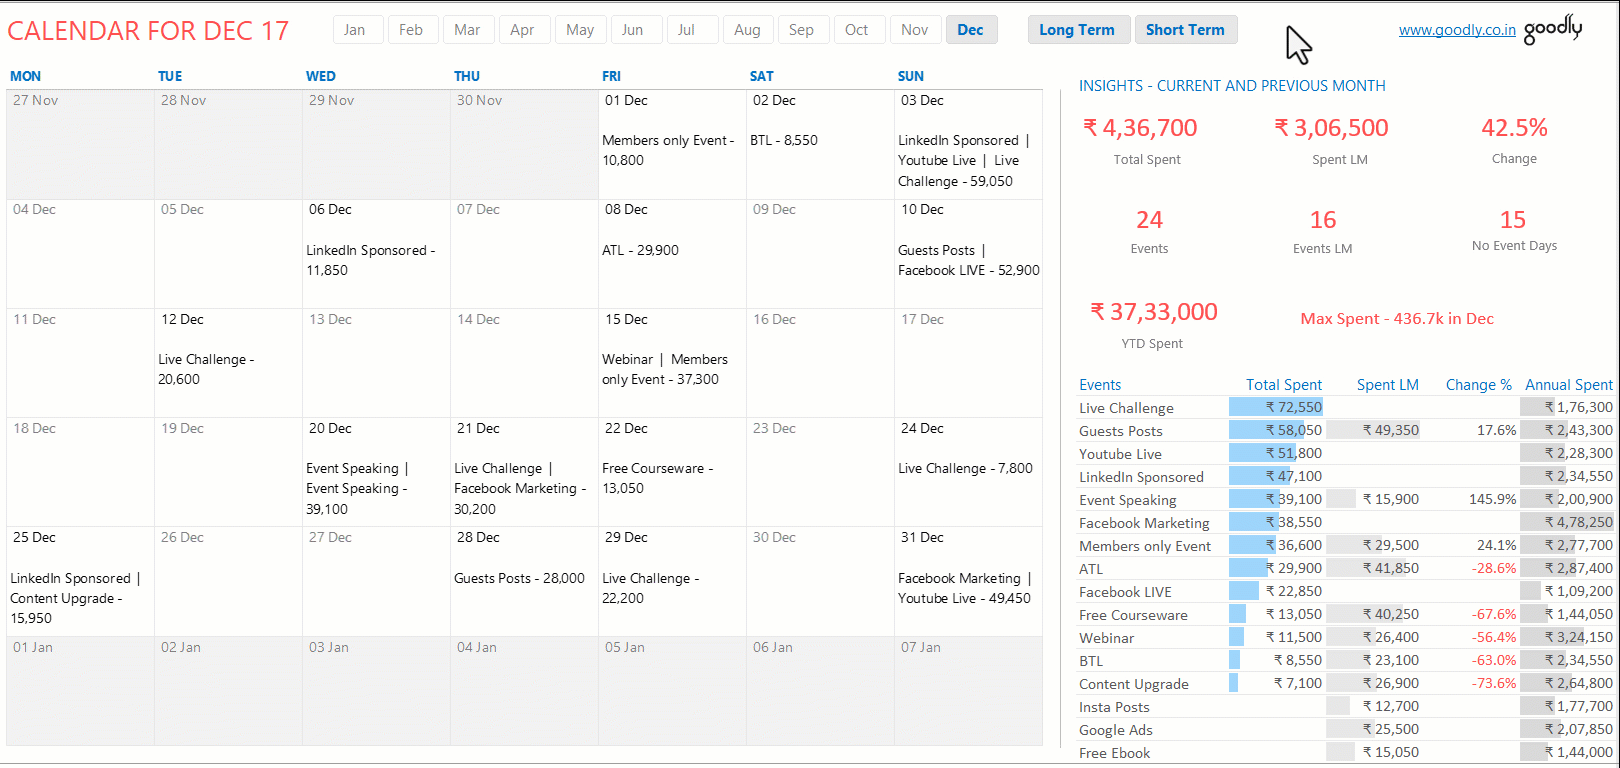Open the www.goodly.co.in link
Image resolution: width=1620 pixels, height=768 pixels.
pos(1456,30)
